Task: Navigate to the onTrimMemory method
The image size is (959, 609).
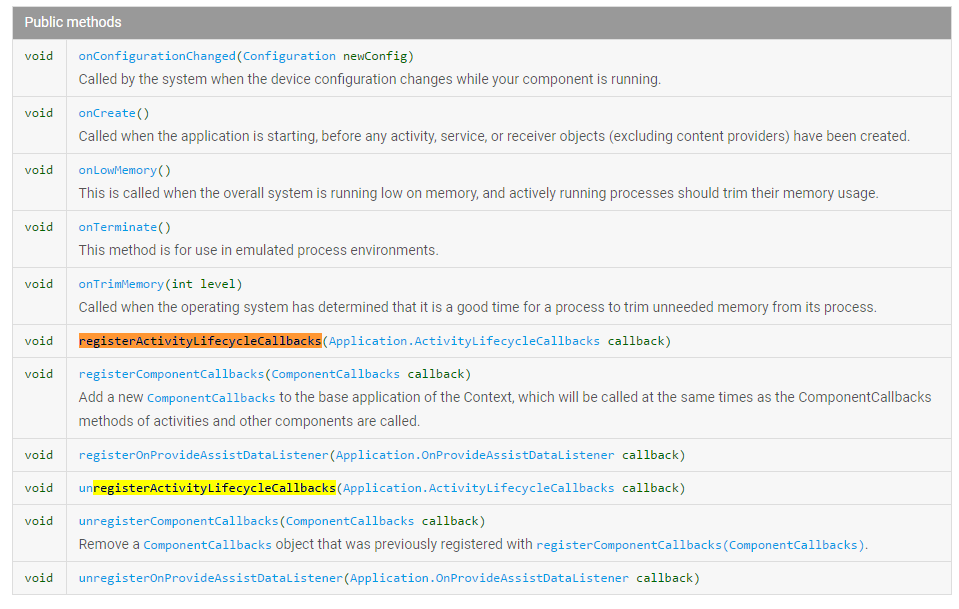Action: 121,284
